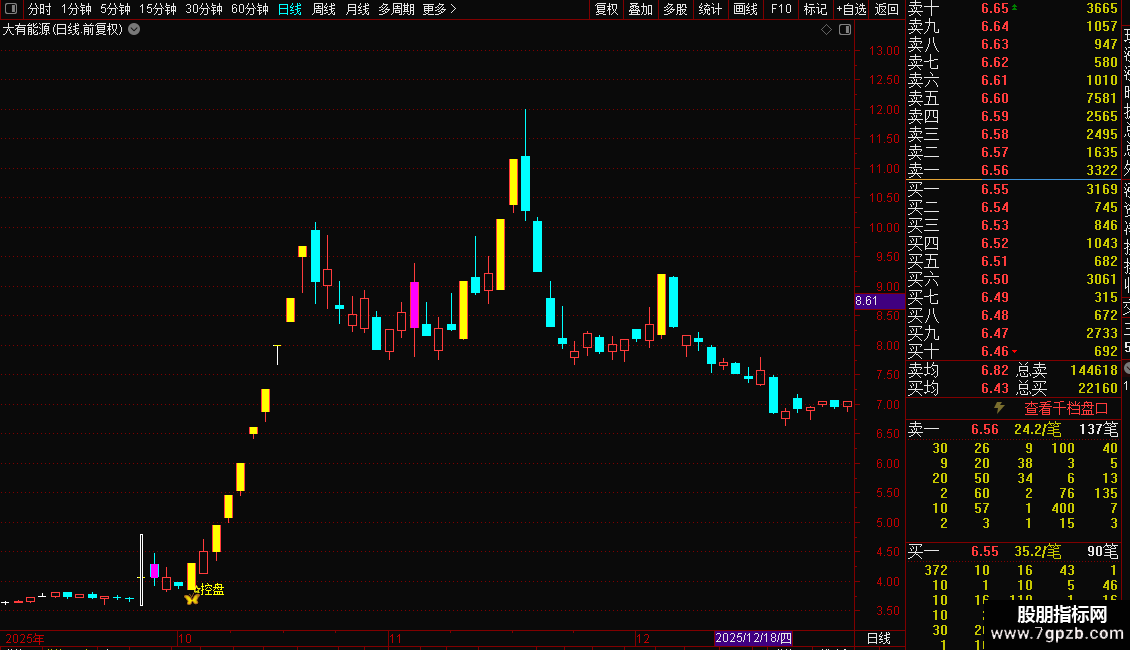Click the diamond icon above the chart

click(826, 30)
